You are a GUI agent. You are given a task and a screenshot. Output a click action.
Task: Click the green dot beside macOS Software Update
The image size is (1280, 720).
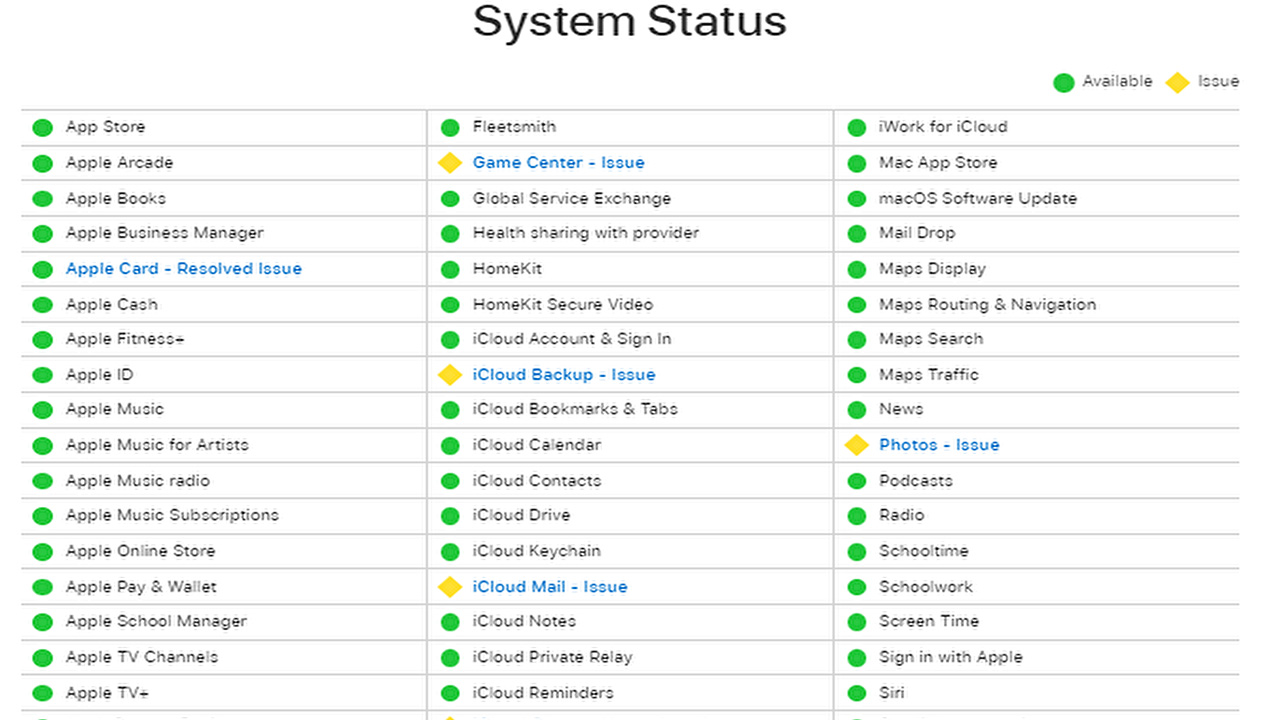pyautogui.click(x=857, y=198)
